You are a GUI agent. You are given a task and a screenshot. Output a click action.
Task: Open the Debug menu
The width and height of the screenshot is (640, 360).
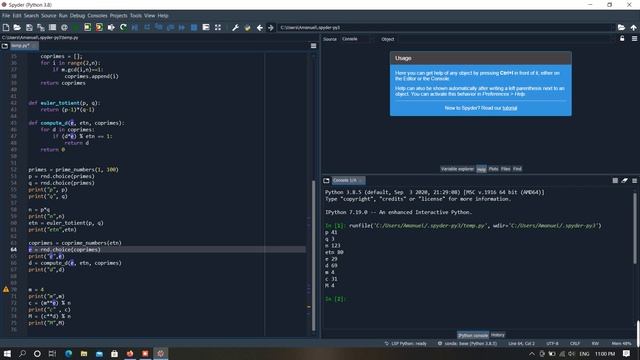point(77,16)
